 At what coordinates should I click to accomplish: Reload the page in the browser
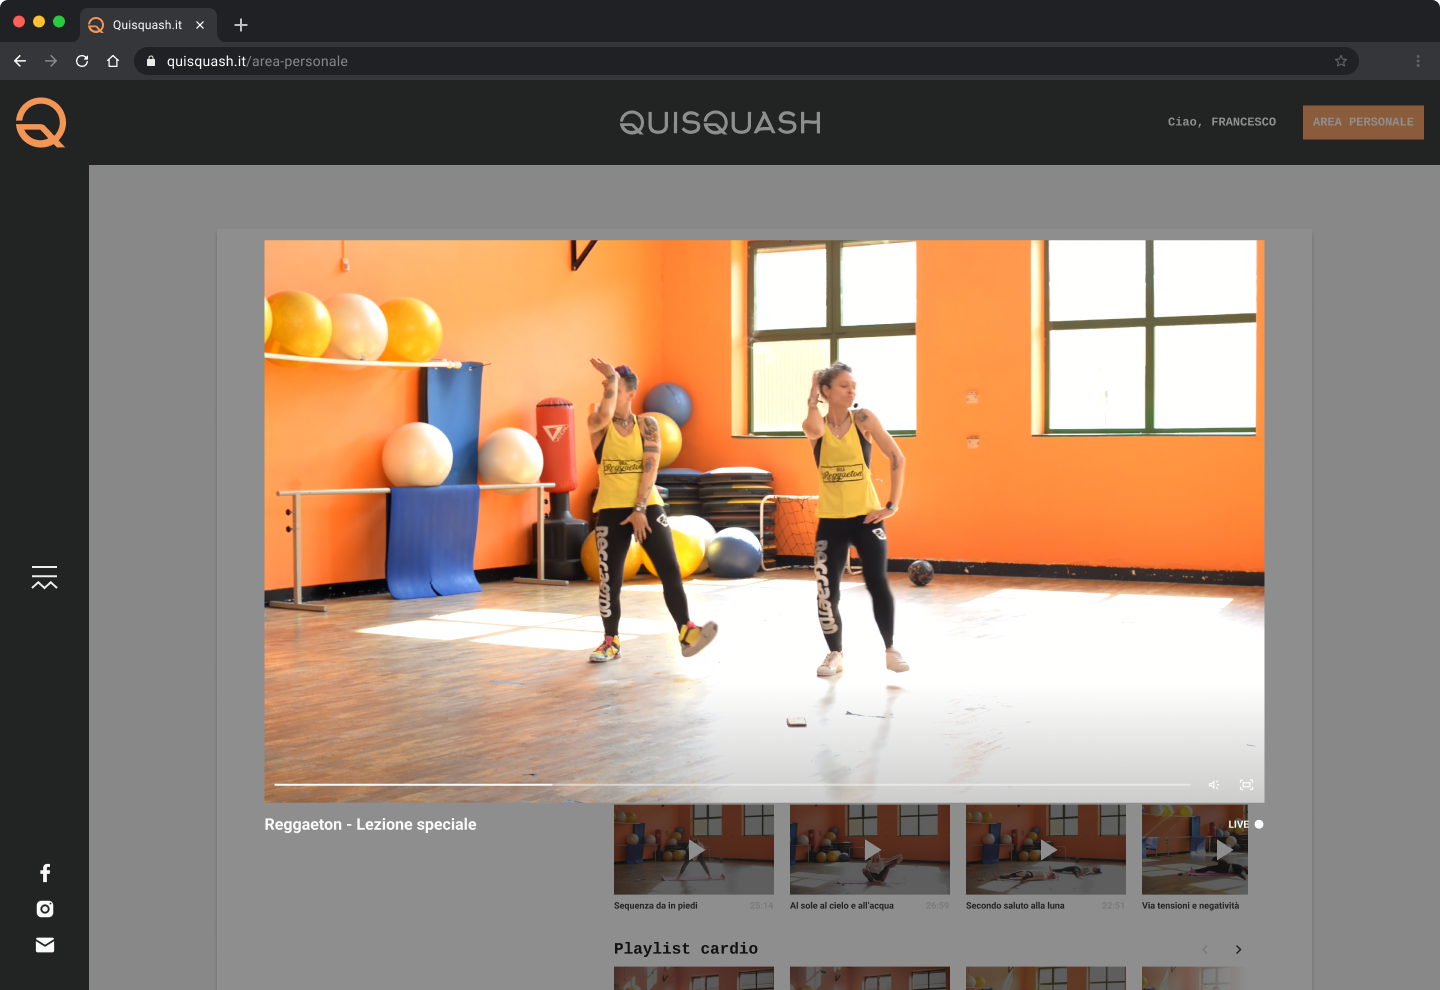click(82, 61)
